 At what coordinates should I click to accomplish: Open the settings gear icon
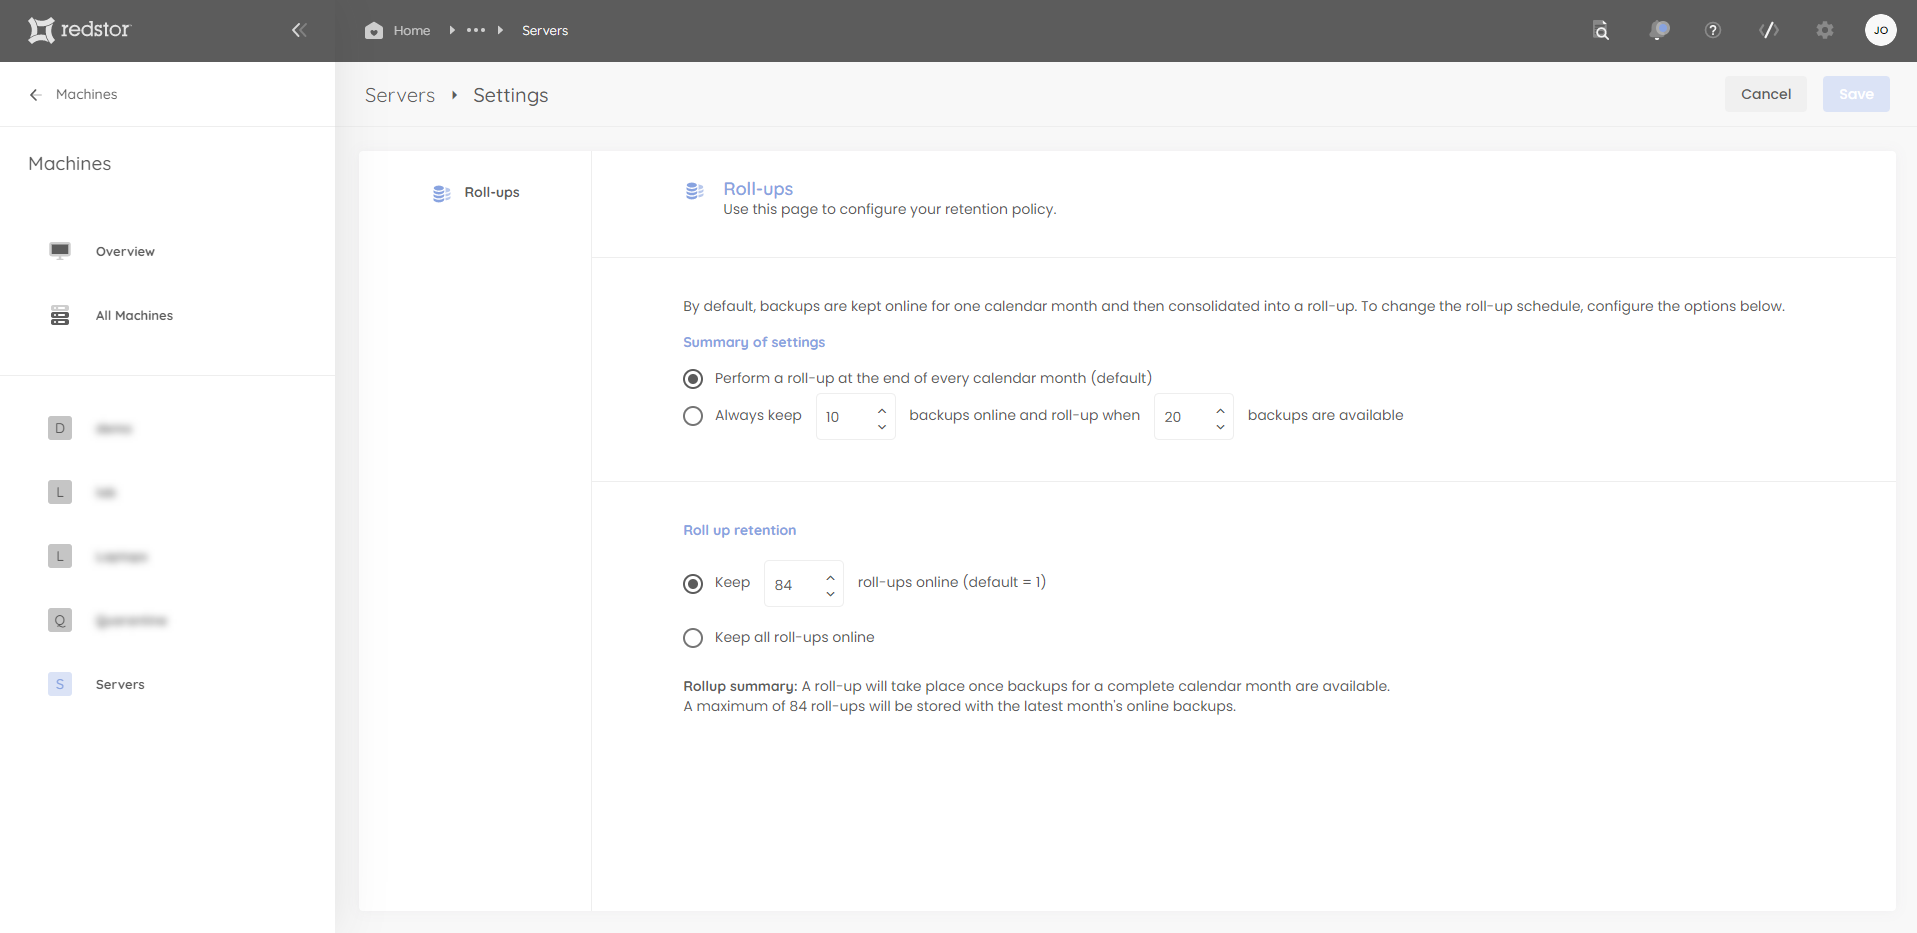click(x=1825, y=30)
